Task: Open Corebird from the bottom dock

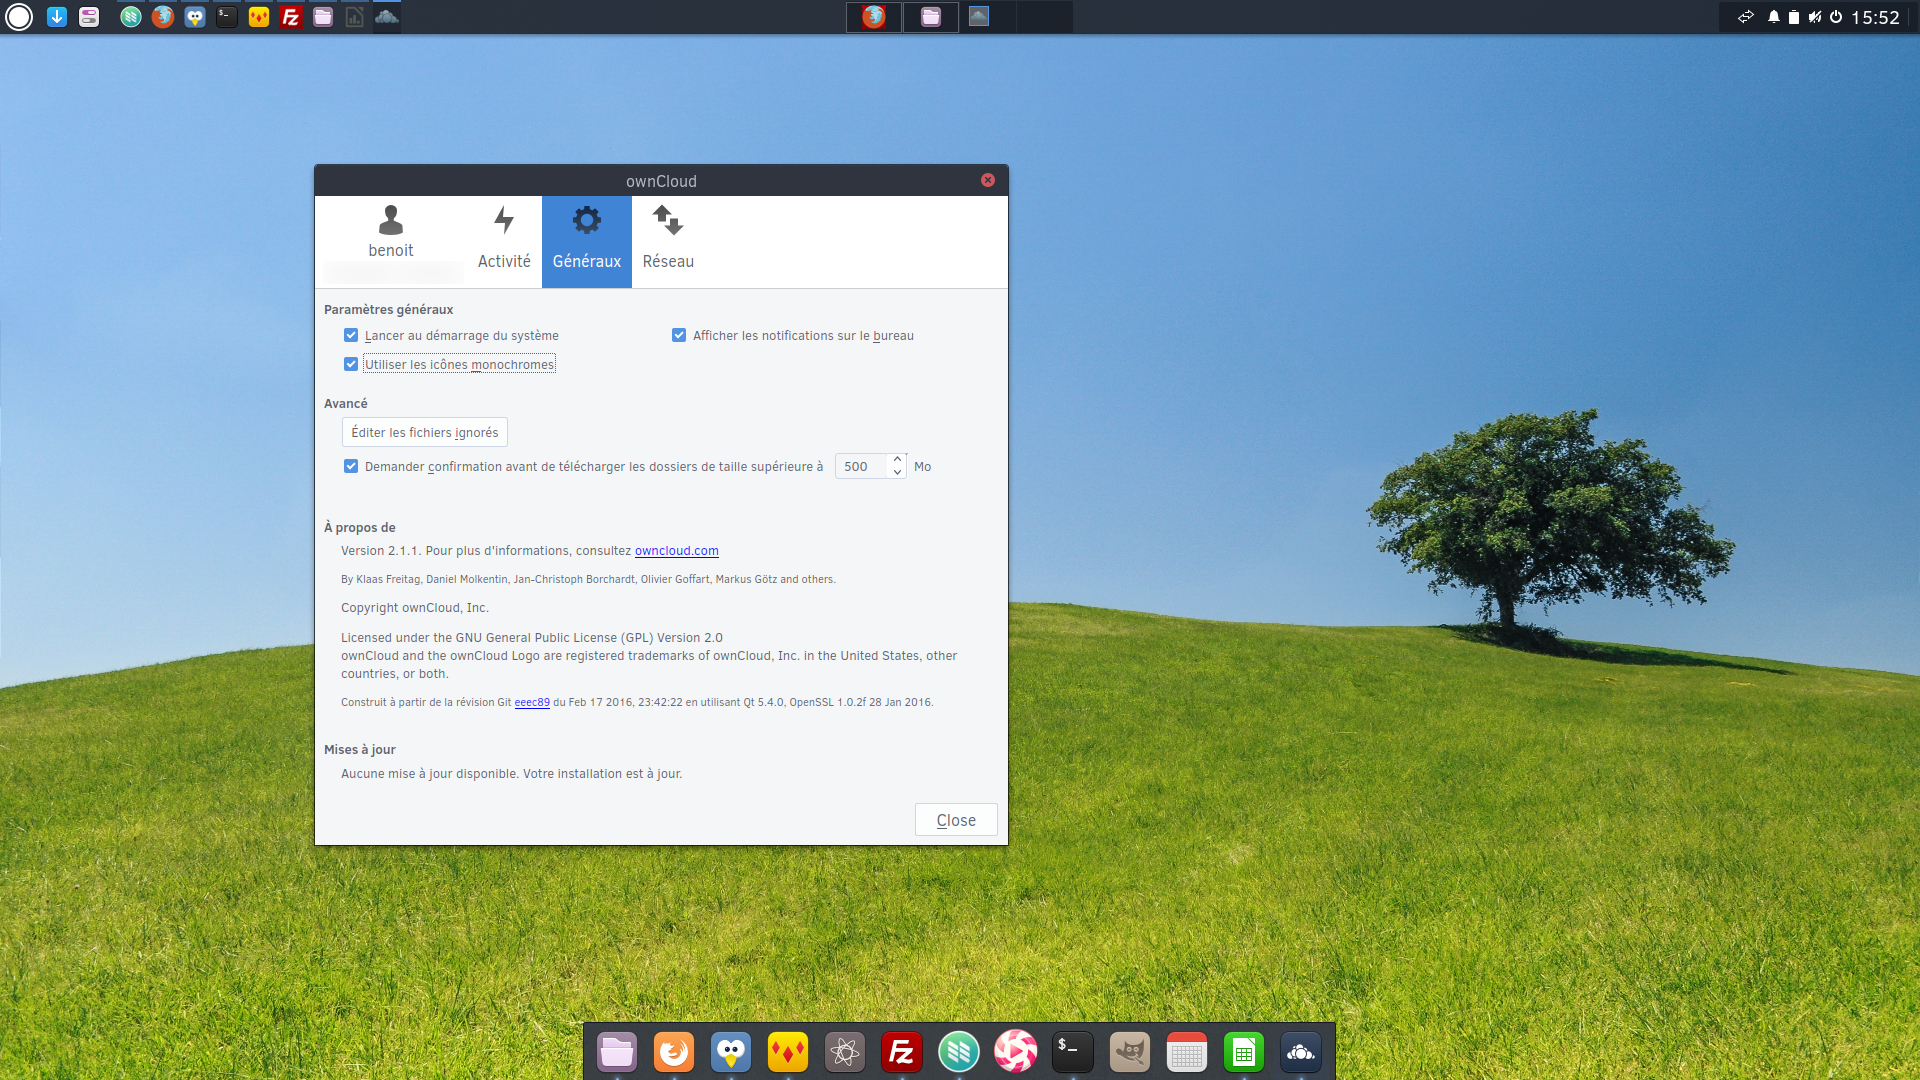Action: pyautogui.click(x=731, y=1052)
